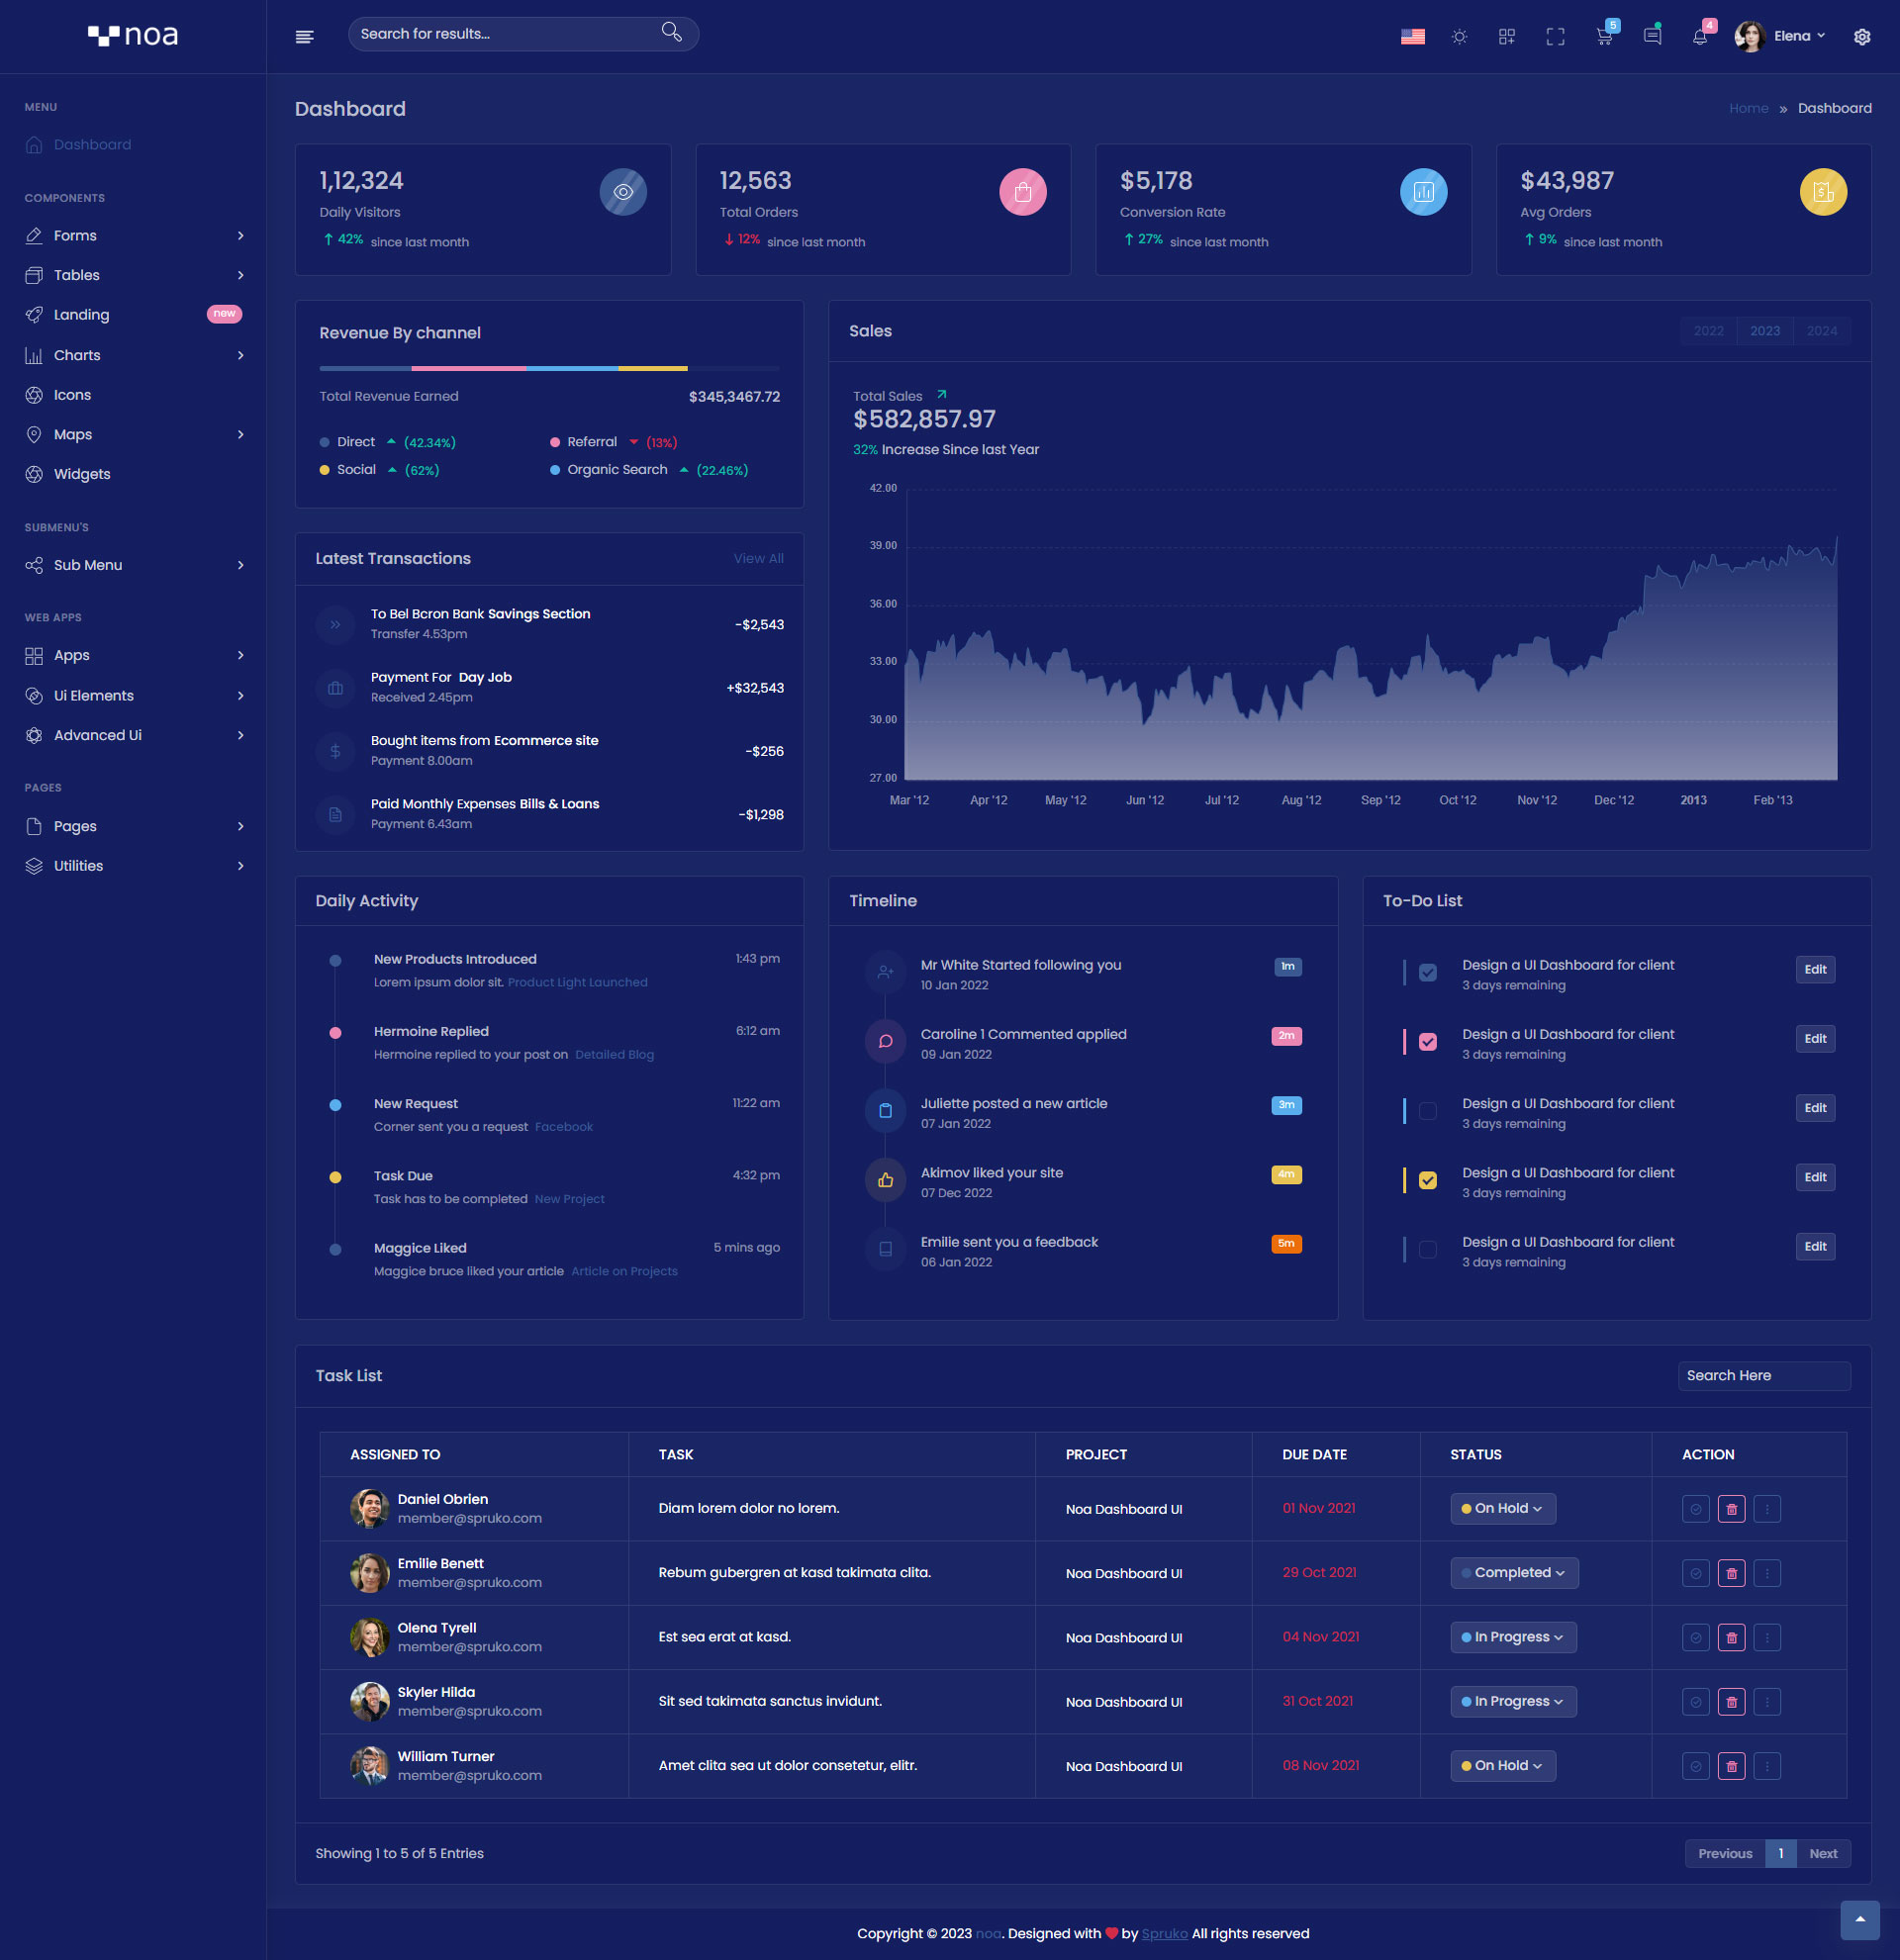Screen dimensions: 1900x1960
Task: Click the hamburger sidebar toggle icon
Action: point(305,37)
